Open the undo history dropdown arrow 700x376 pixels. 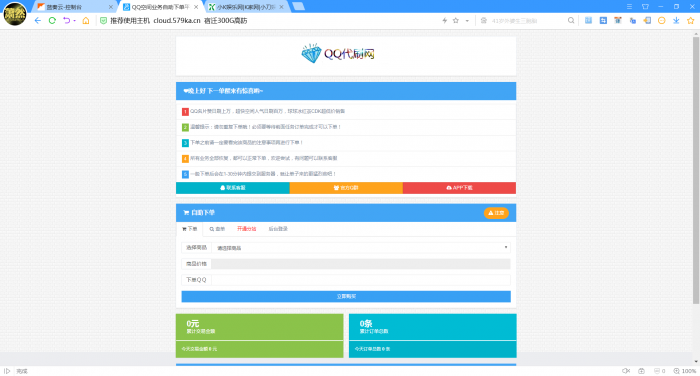point(75,21)
